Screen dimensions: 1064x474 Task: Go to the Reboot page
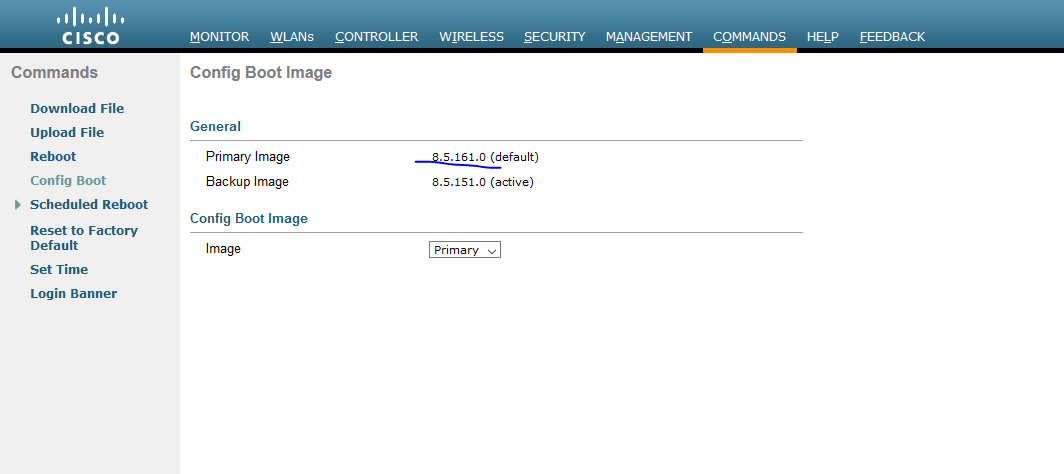[x=53, y=157]
